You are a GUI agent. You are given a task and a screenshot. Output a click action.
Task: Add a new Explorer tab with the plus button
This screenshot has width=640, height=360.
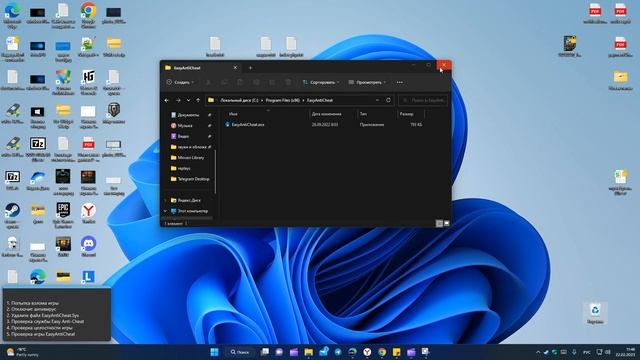pyautogui.click(x=250, y=68)
